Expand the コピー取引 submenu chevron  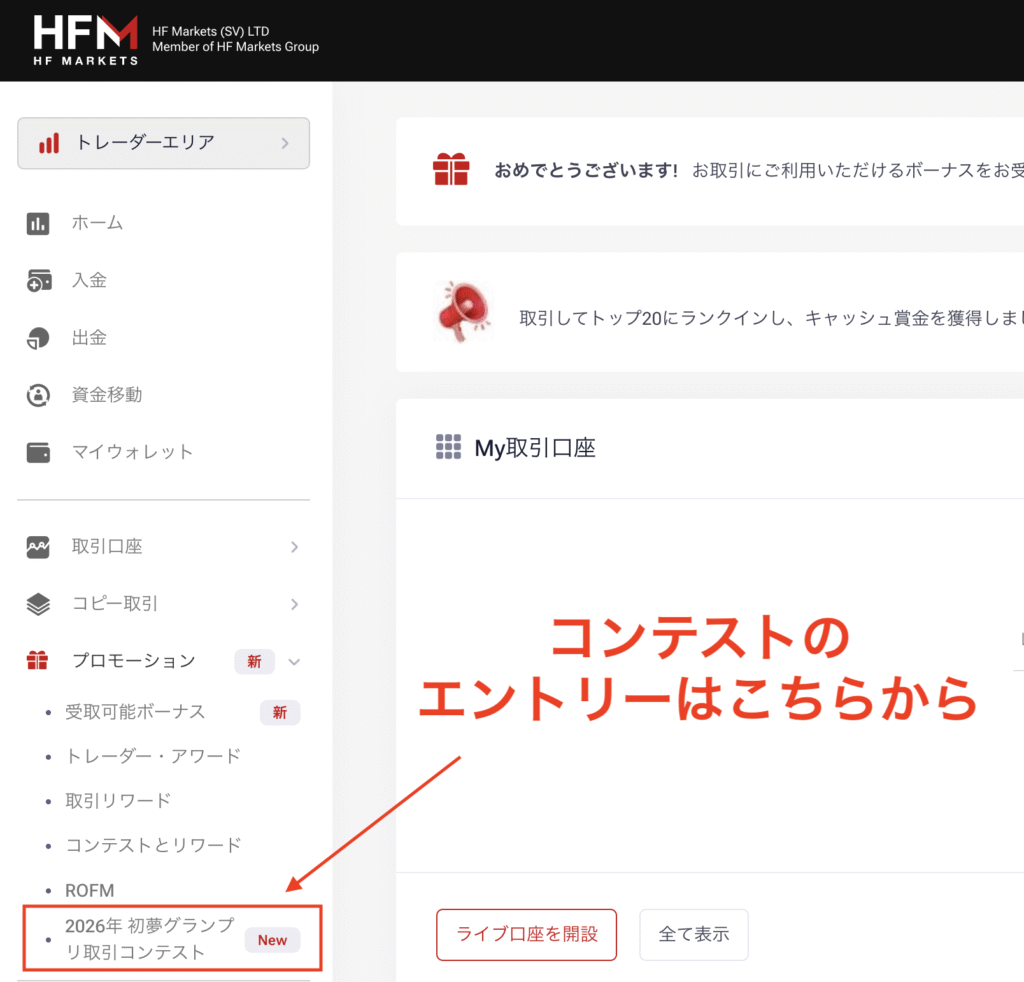point(294,604)
